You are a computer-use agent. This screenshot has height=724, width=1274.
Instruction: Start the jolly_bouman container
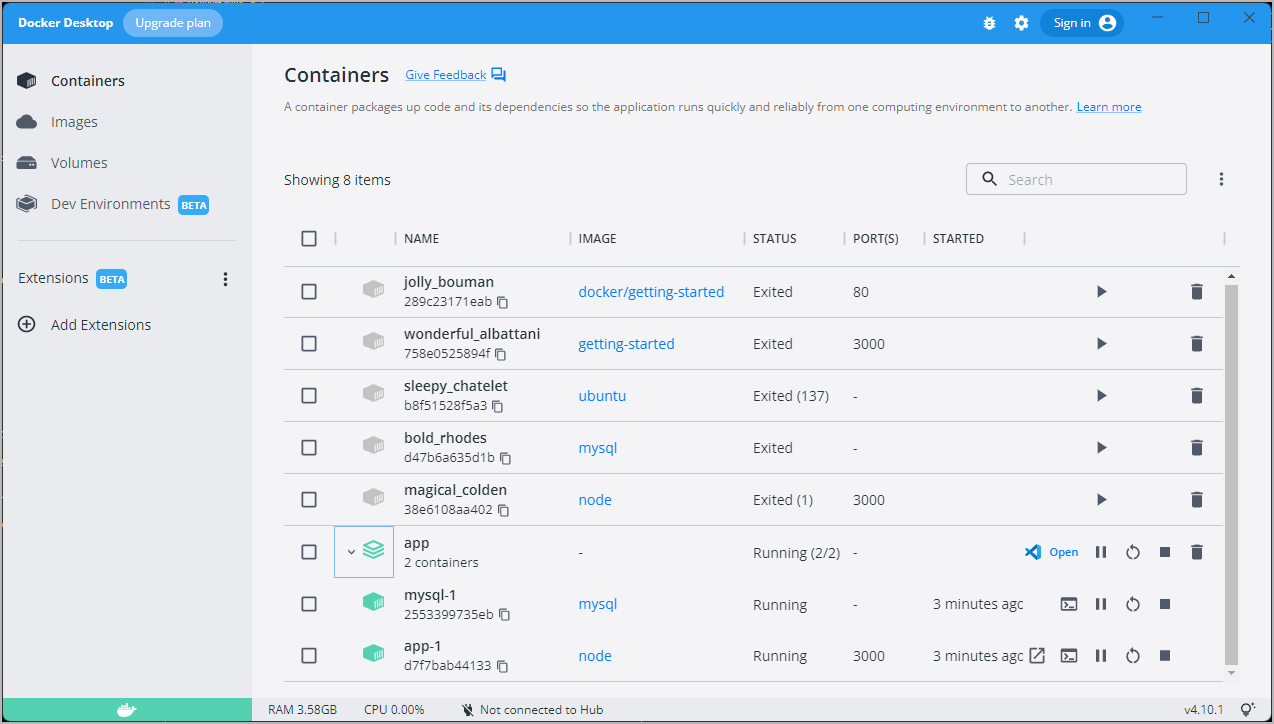(1101, 292)
